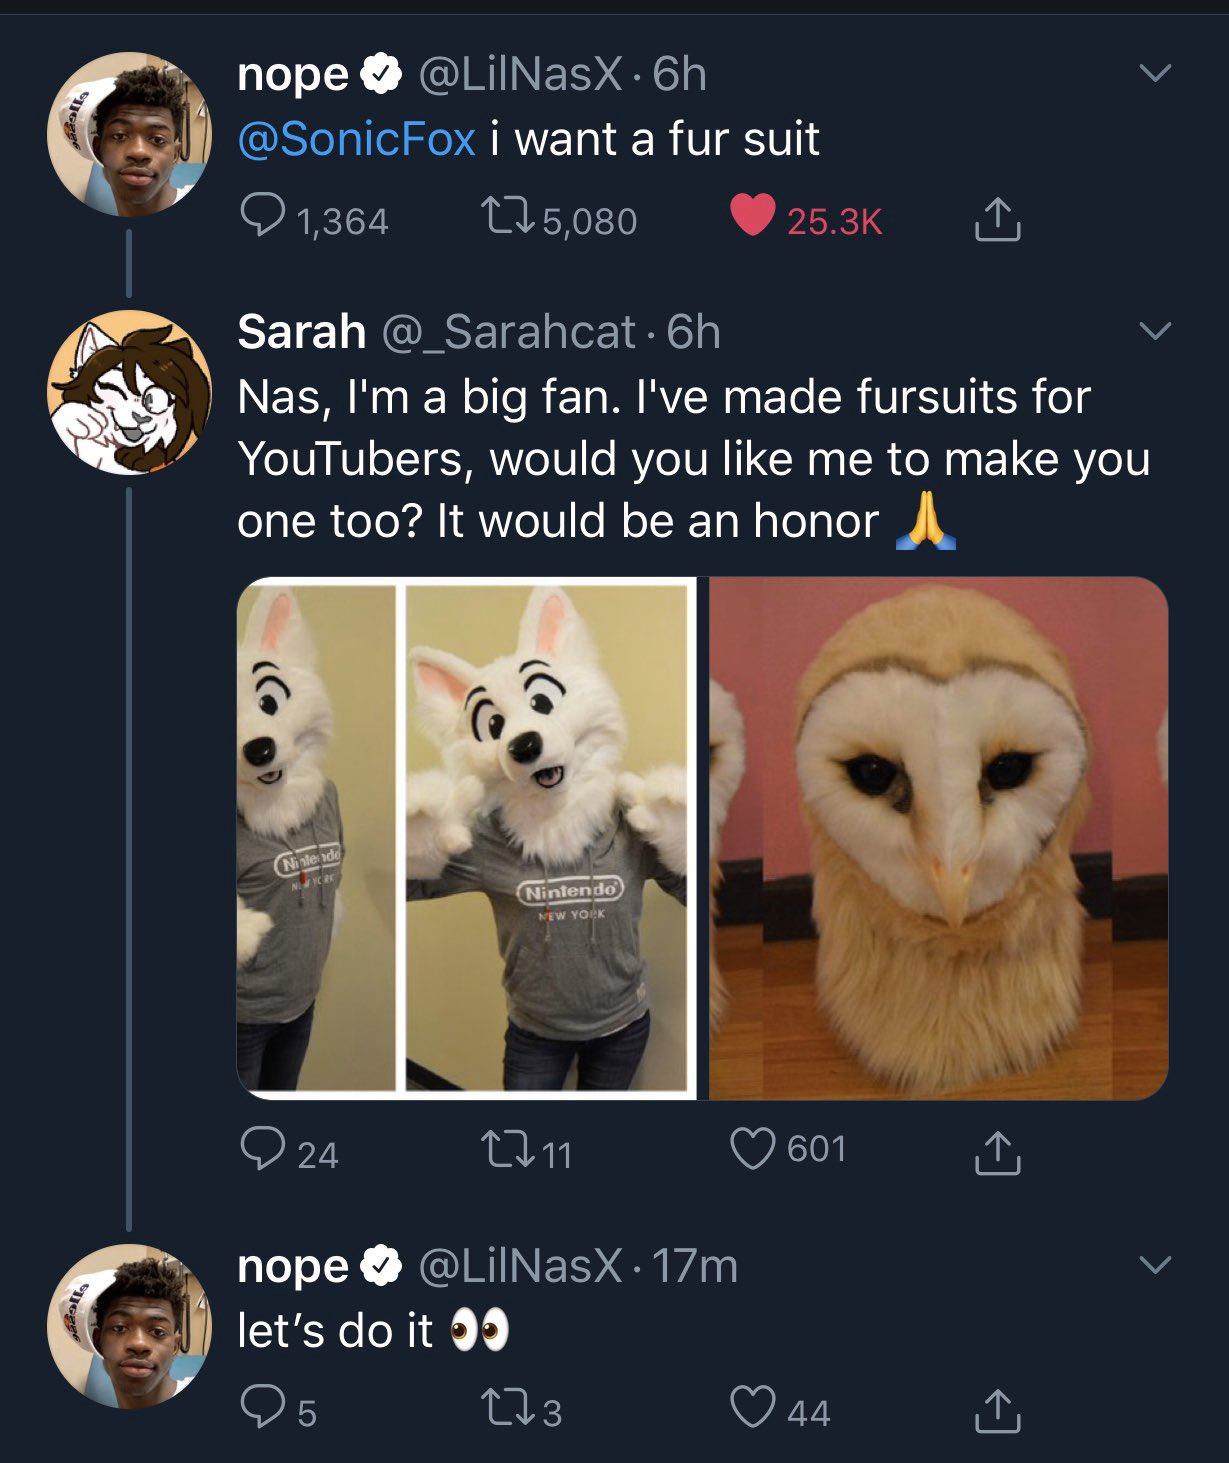Open options chevron on first LilNasX tweet
1229x1463 pixels.
point(1155,73)
